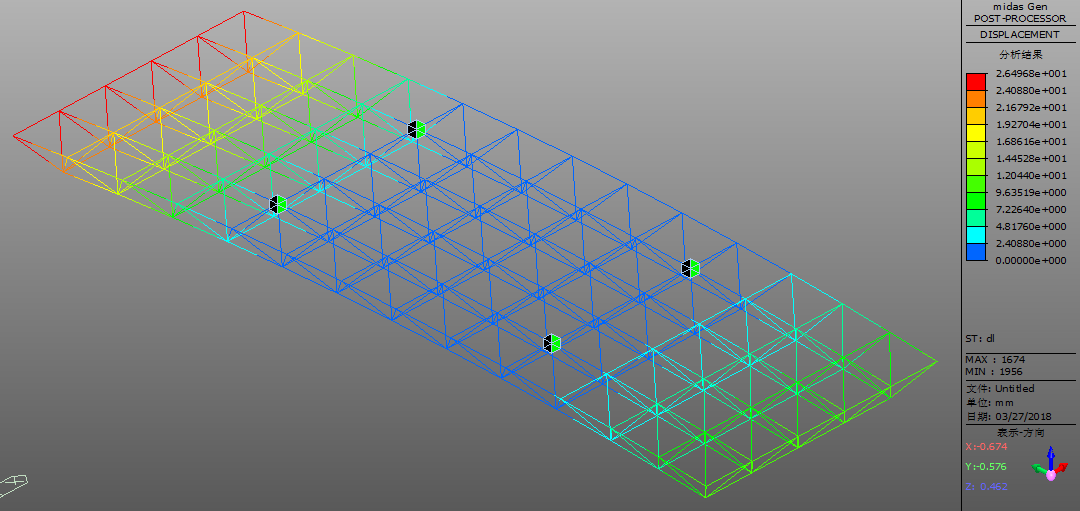Click the 'MAX : 1674' node entry
The height and width of the screenshot is (511, 1080).
pos(995,359)
